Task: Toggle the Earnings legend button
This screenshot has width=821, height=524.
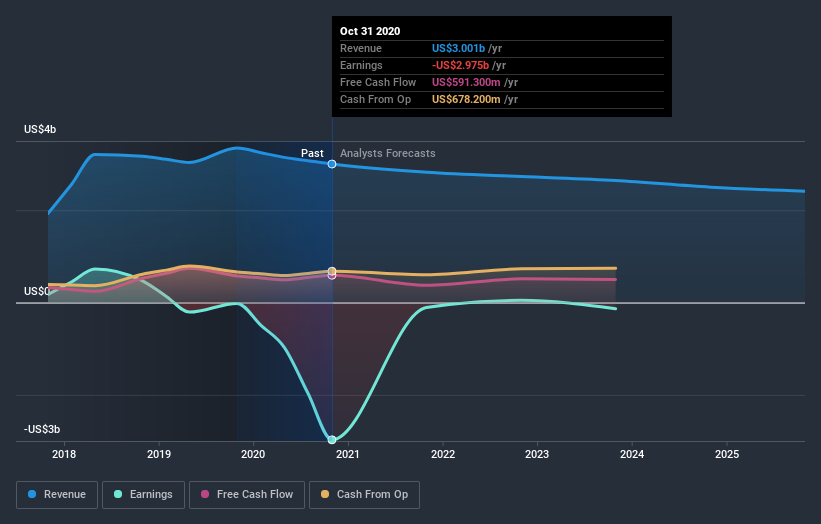Action: pyautogui.click(x=143, y=495)
